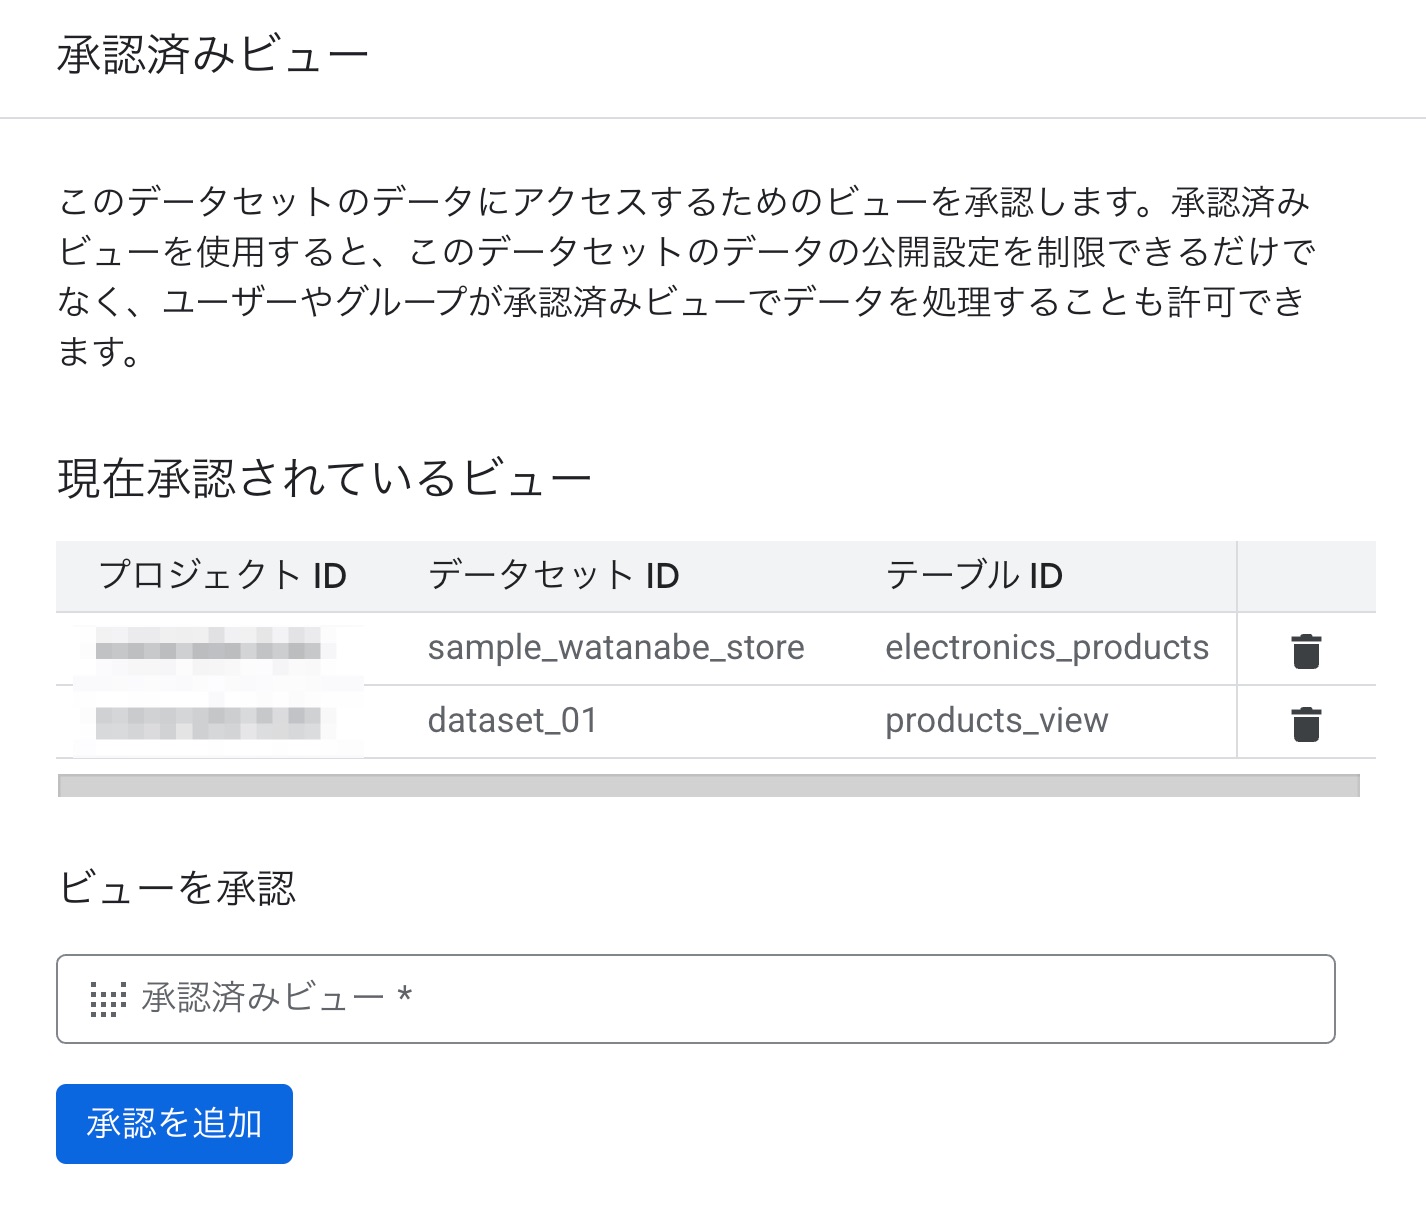Image resolution: width=1426 pixels, height=1222 pixels.
Task: Click the プロジェクト ID column header
Action: [x=223, y=576]
